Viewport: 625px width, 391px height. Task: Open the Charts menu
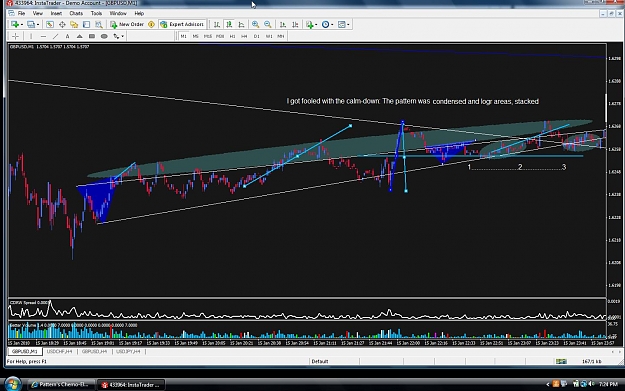tap(76, 13)
